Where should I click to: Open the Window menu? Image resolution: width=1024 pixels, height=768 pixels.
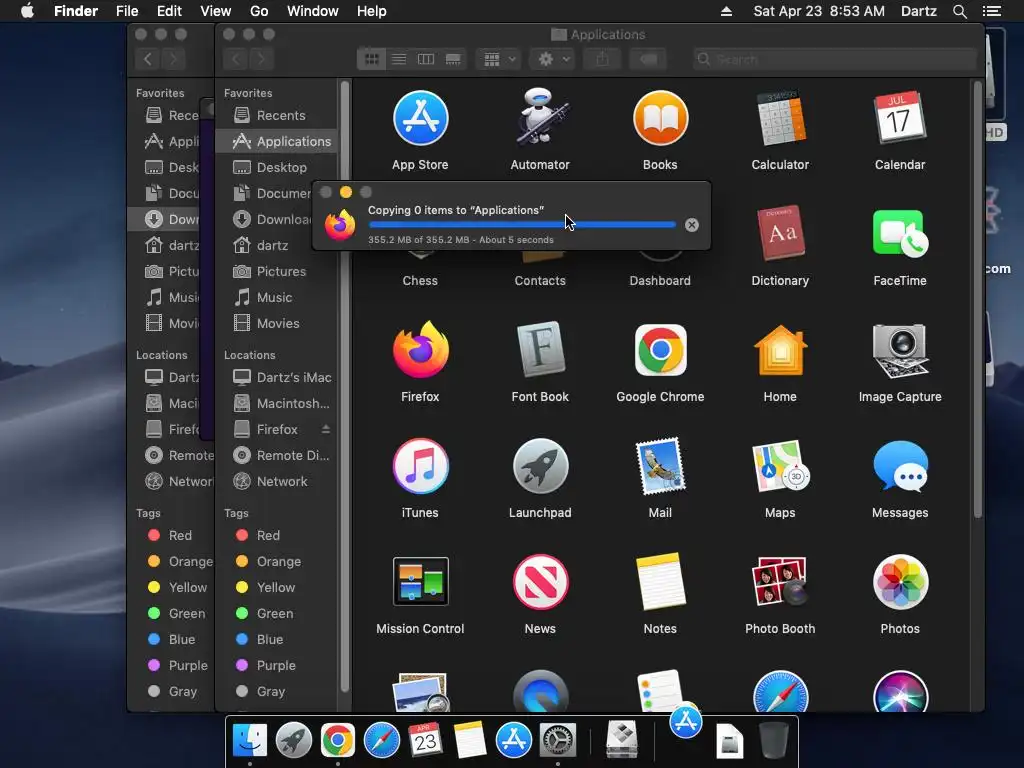click(x=313, y=11)
